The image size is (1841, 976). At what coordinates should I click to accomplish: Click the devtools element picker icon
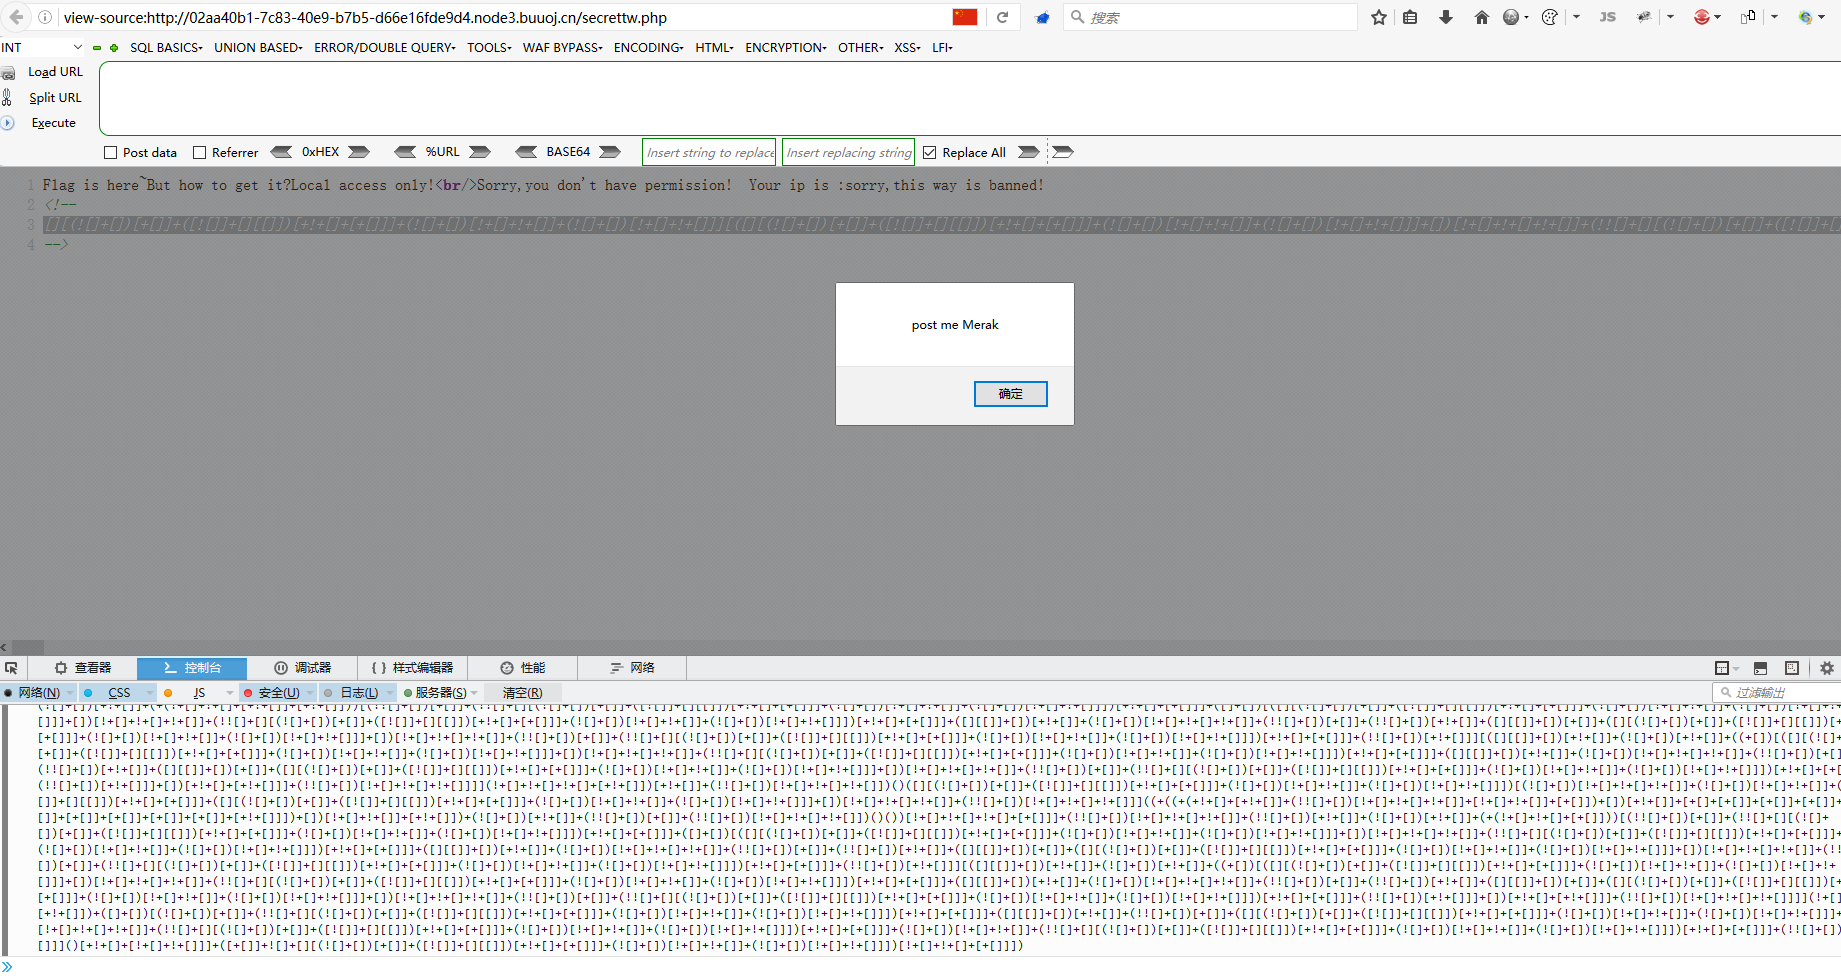pos(12,668)
